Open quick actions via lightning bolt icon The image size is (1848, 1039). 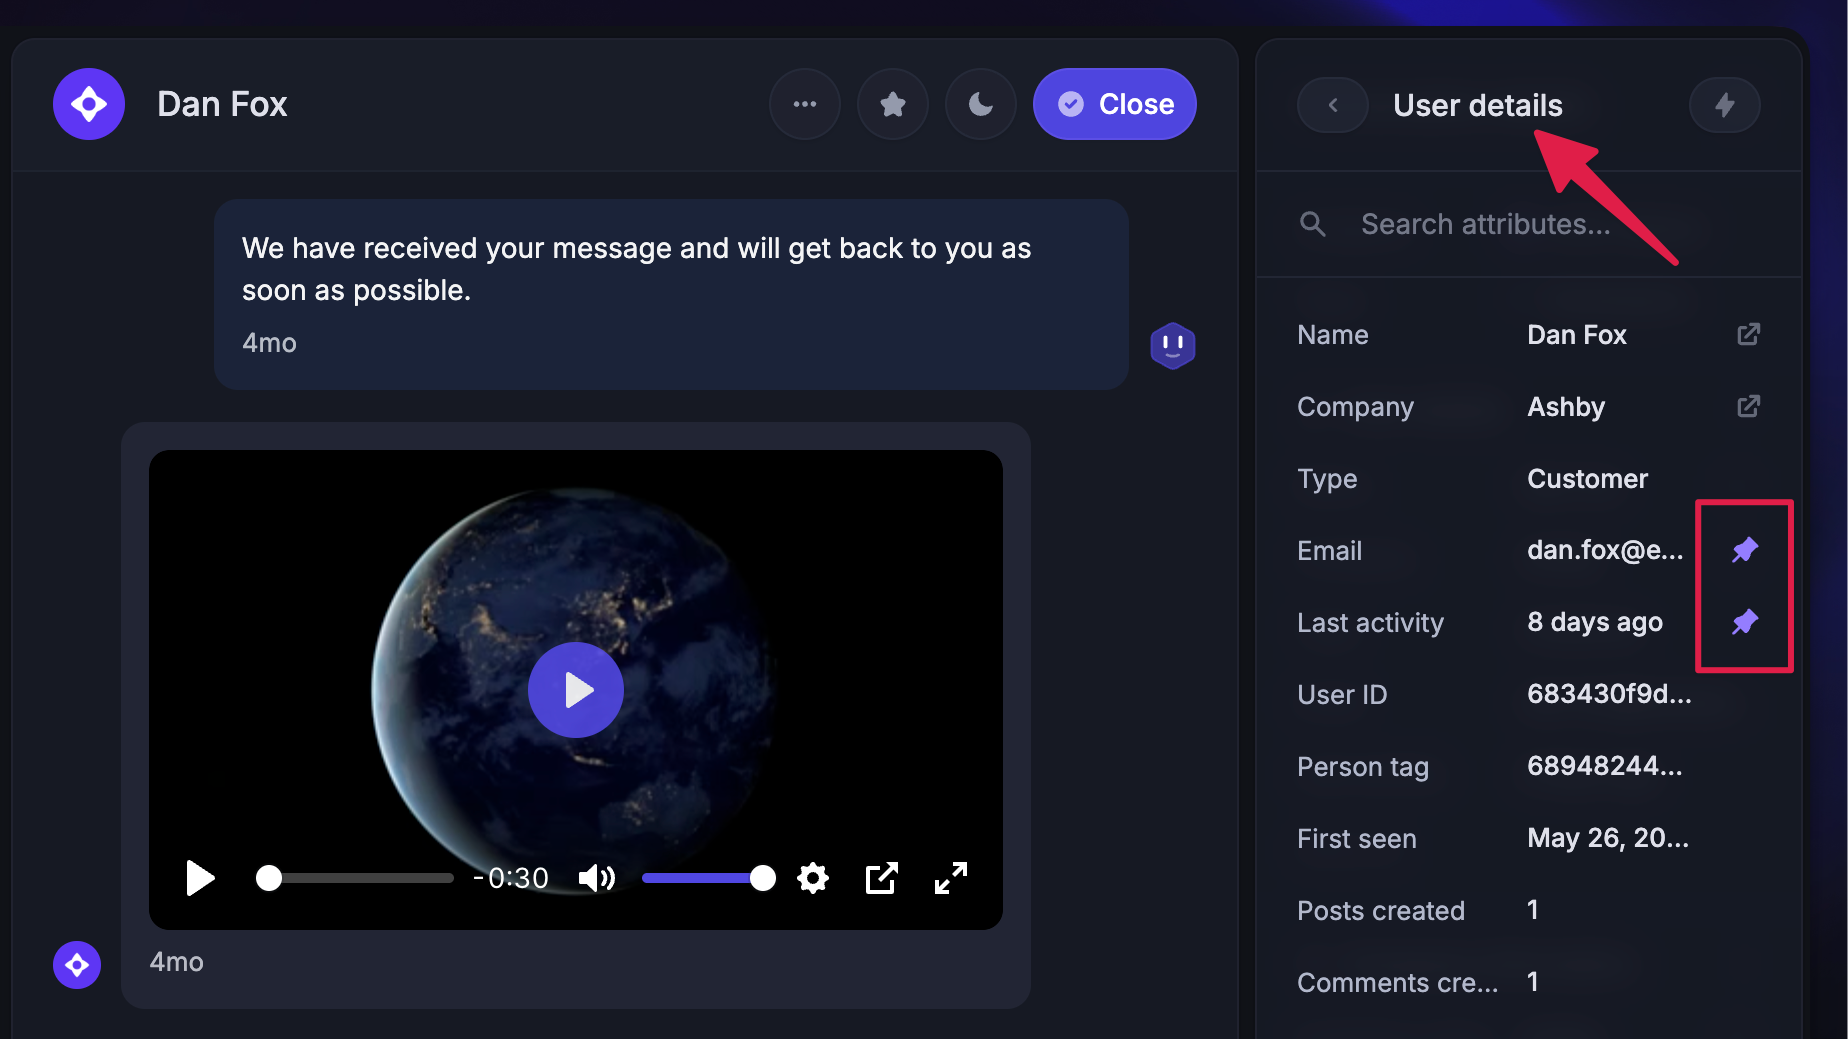pyautogui.click(x=1724, y=105)
